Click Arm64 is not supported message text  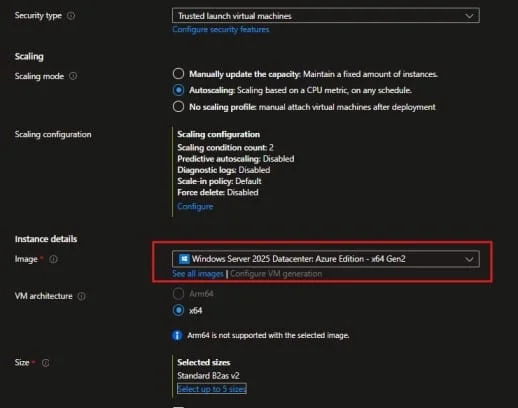click(268, 335)
